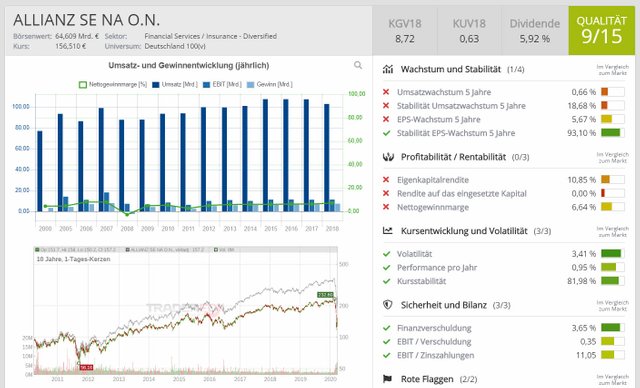Click the green high-price marker on the price chart
The image size is (640, 388).
pos(325,295)
